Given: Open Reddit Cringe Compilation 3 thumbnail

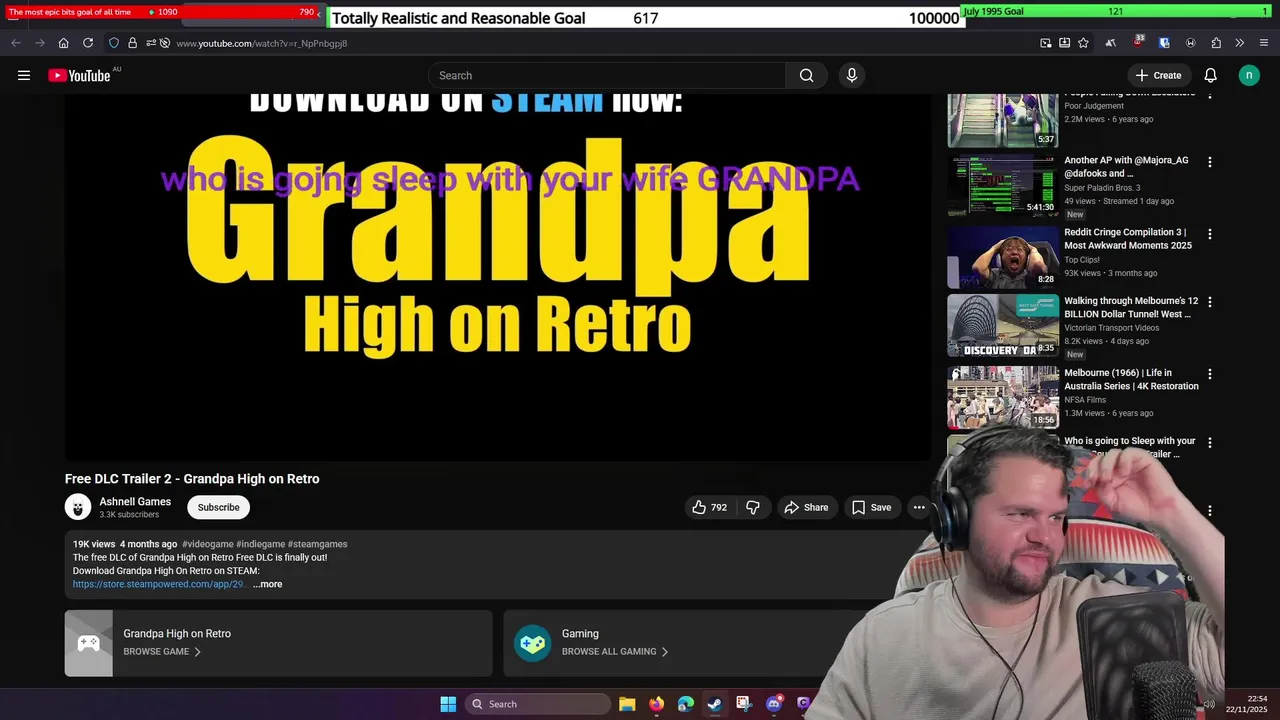Looking at the screenshot, I should (x=1003, y=257).
